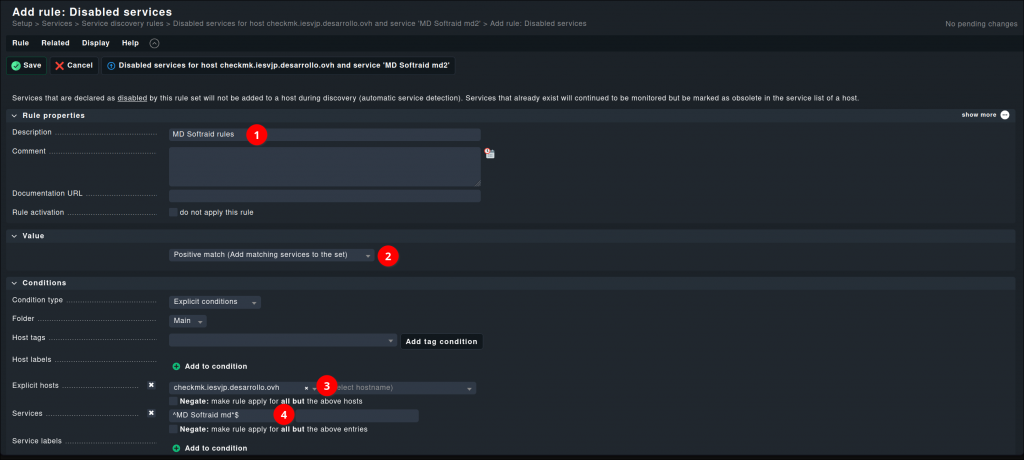The image size is (1024, 460).
Task: Click the collapse menu bar chevron after Help
Action: tap(154, 43)
